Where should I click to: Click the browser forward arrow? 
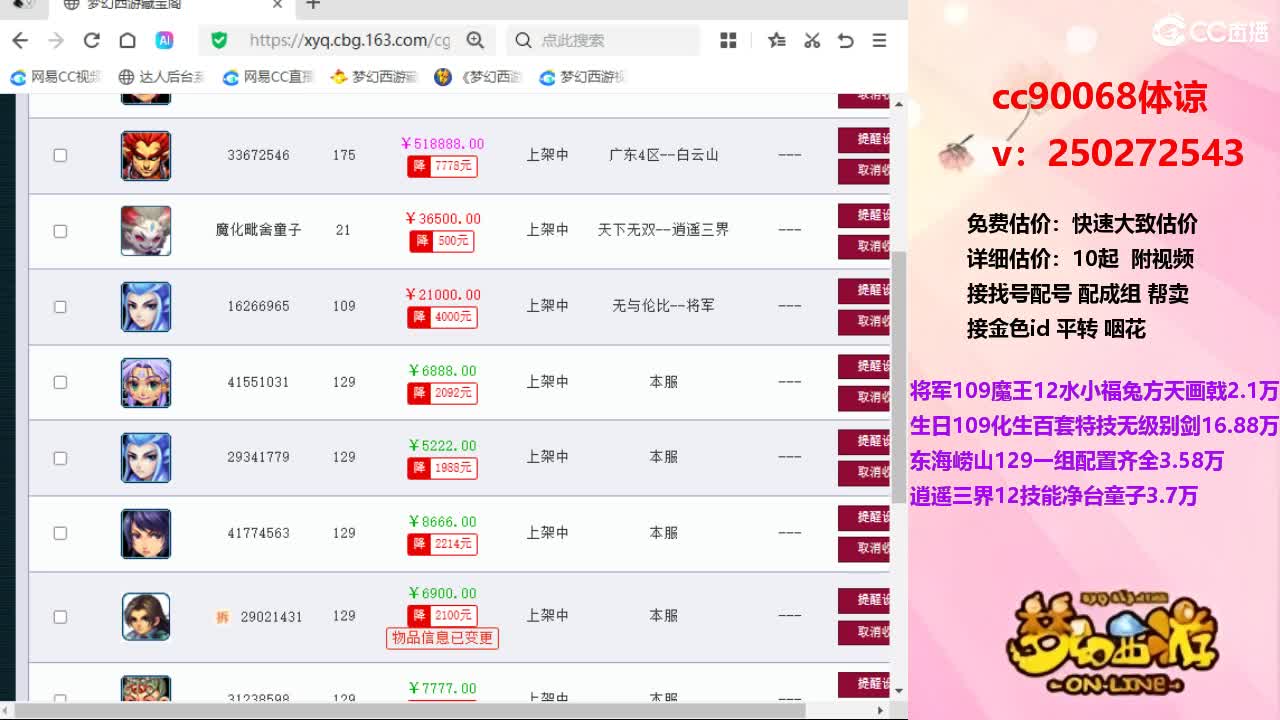pos(56,40)
